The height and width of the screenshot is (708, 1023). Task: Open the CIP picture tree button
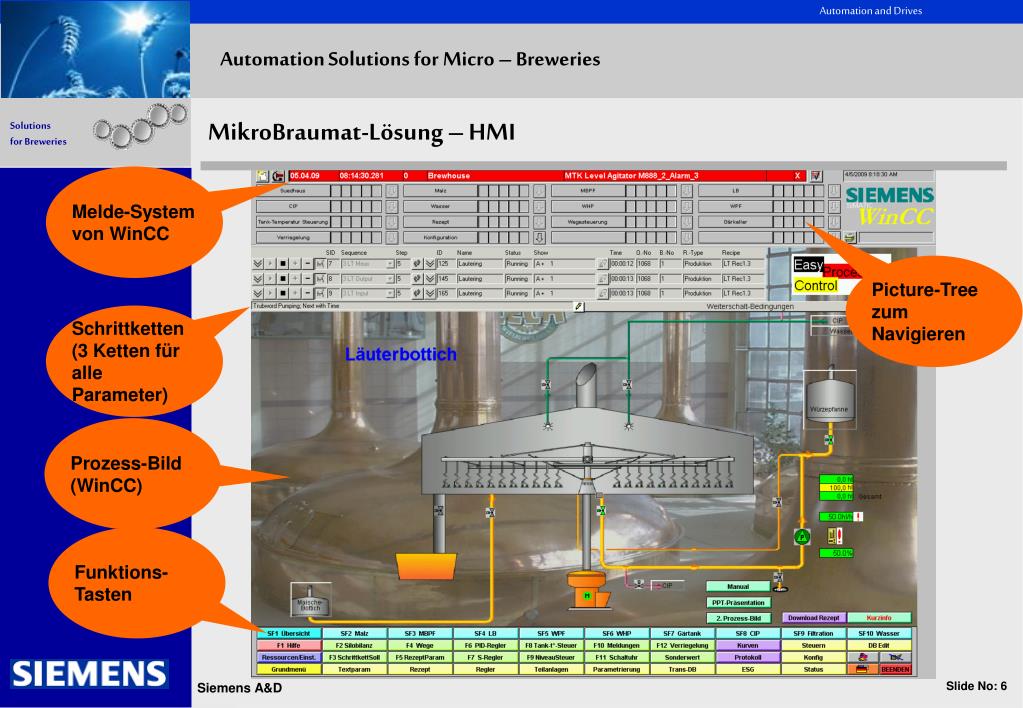[x=293, y=206]
